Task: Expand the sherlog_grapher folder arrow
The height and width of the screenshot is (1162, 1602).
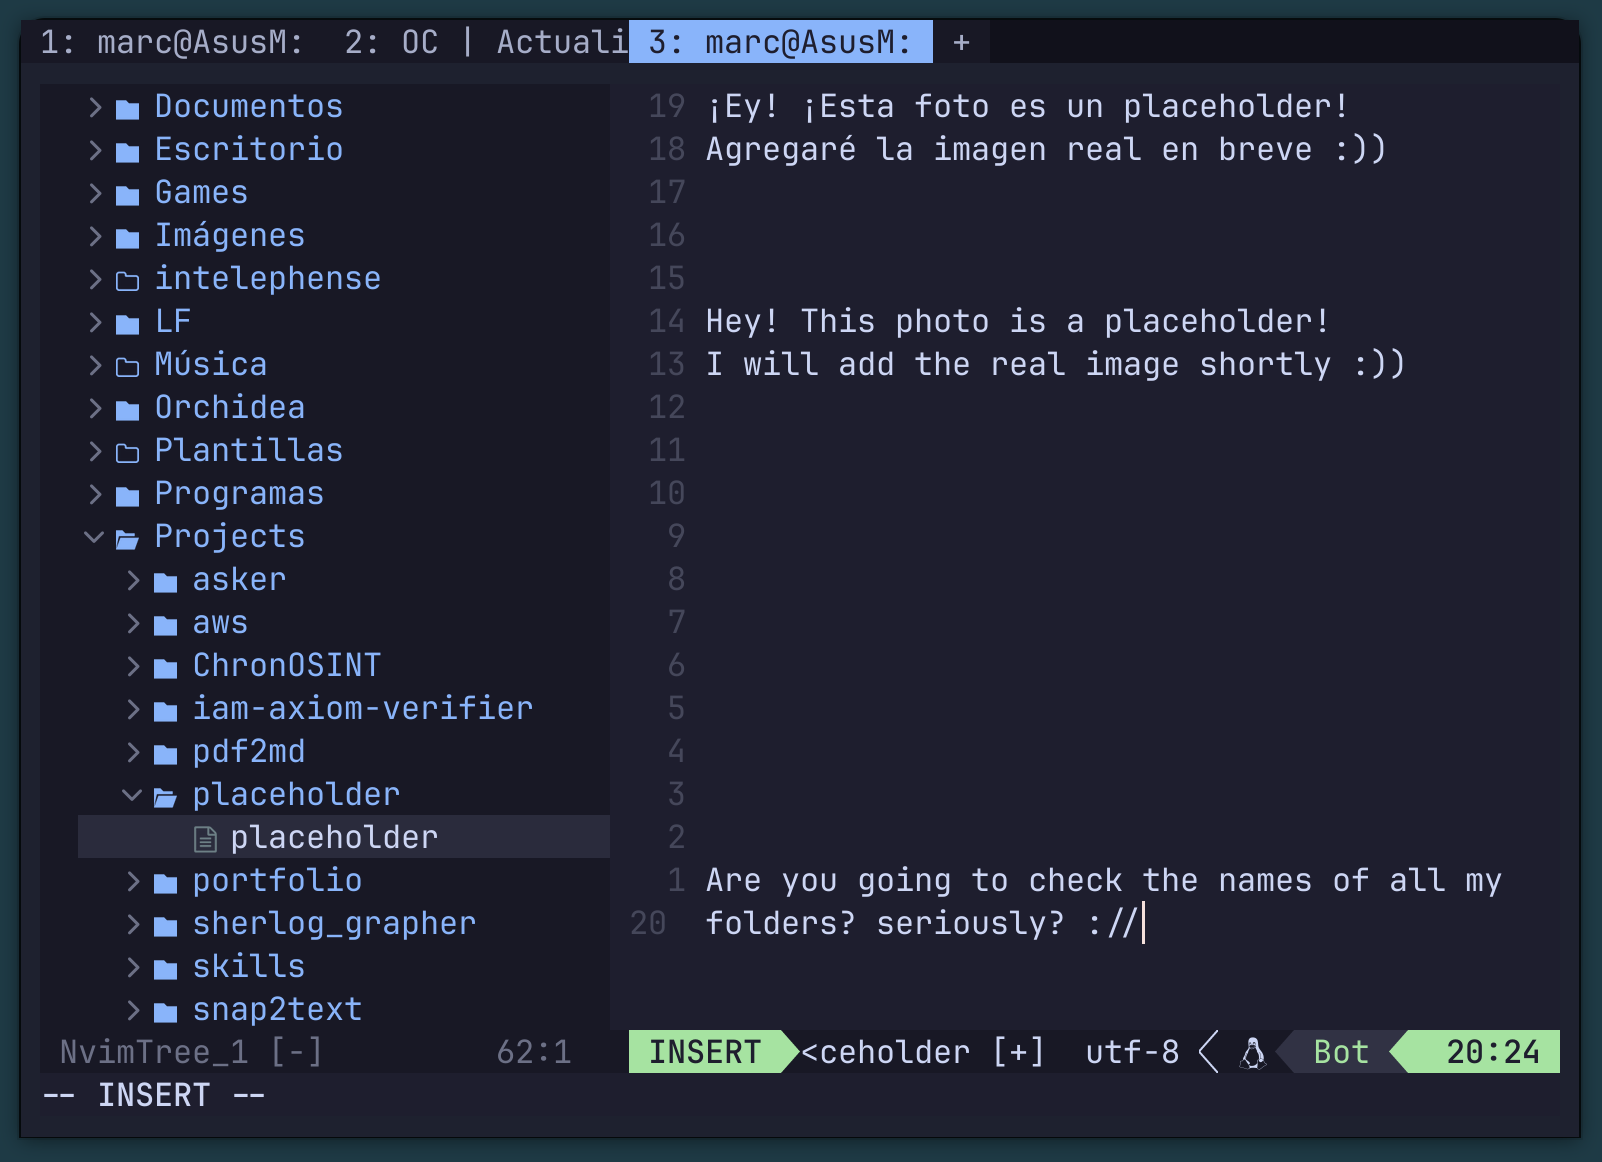Action: (133, 923)
